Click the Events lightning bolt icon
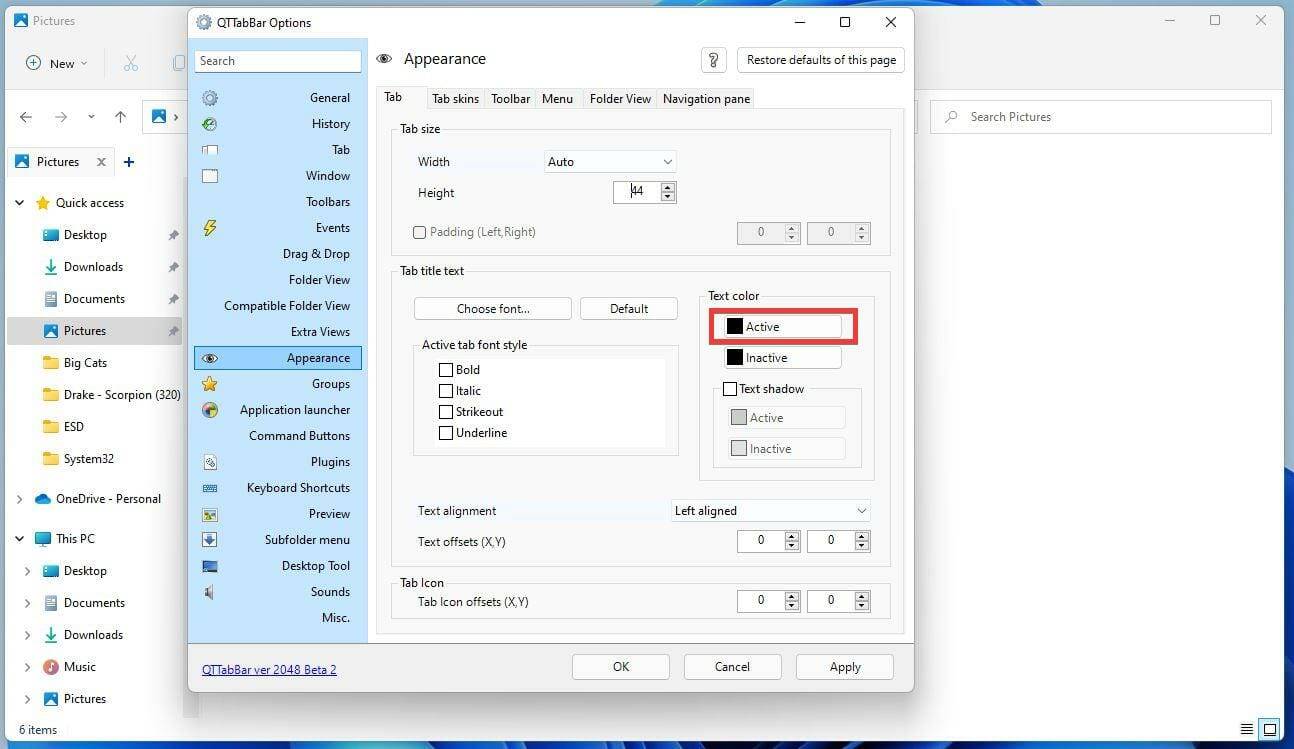 [x=210, y=228]
